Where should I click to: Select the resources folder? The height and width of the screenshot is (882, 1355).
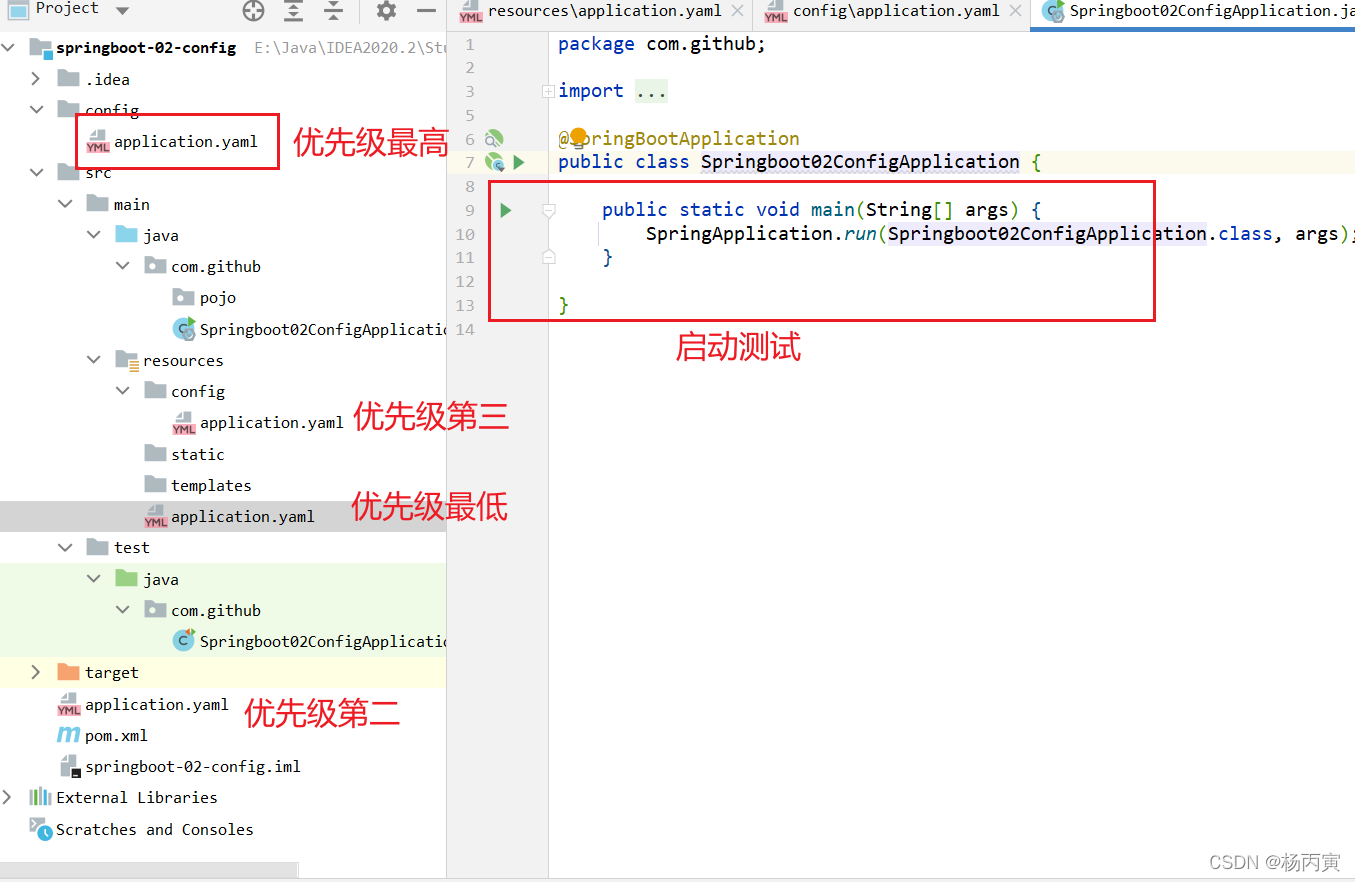tap(183, 360)
